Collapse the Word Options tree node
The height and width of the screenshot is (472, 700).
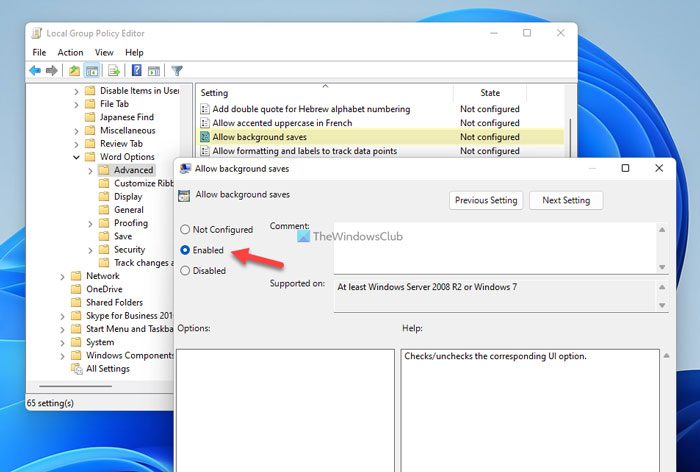(x=76, y=157)
